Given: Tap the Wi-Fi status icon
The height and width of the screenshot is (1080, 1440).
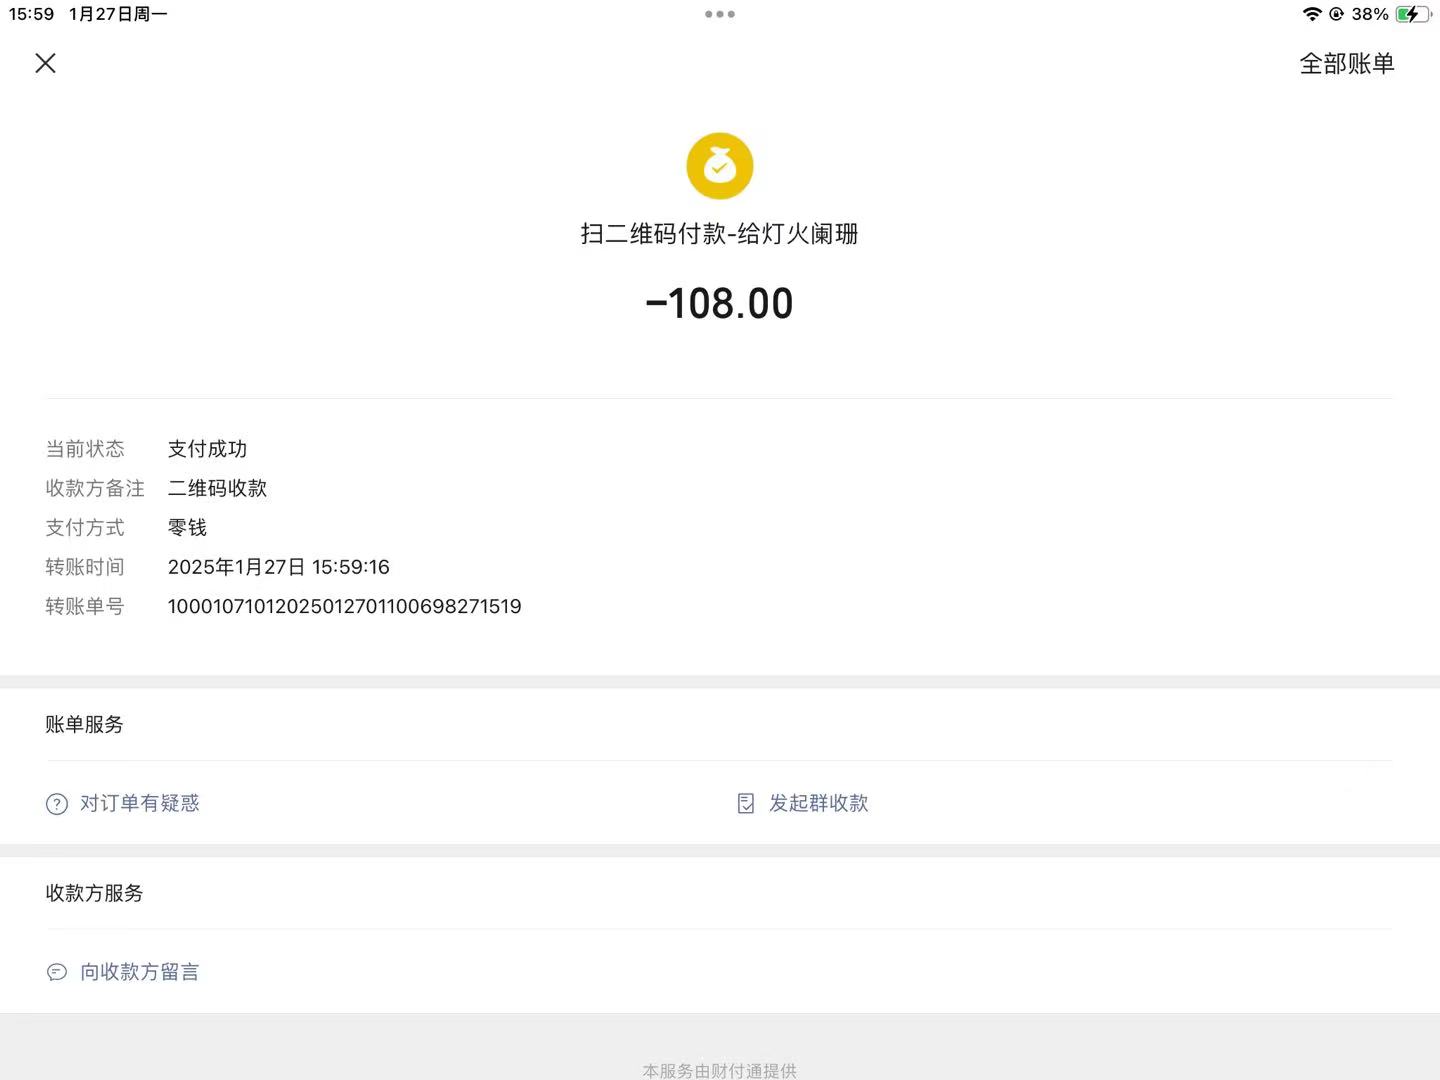Looking at the screenshot, I should pyautogui.click(x=1312, y=14).
